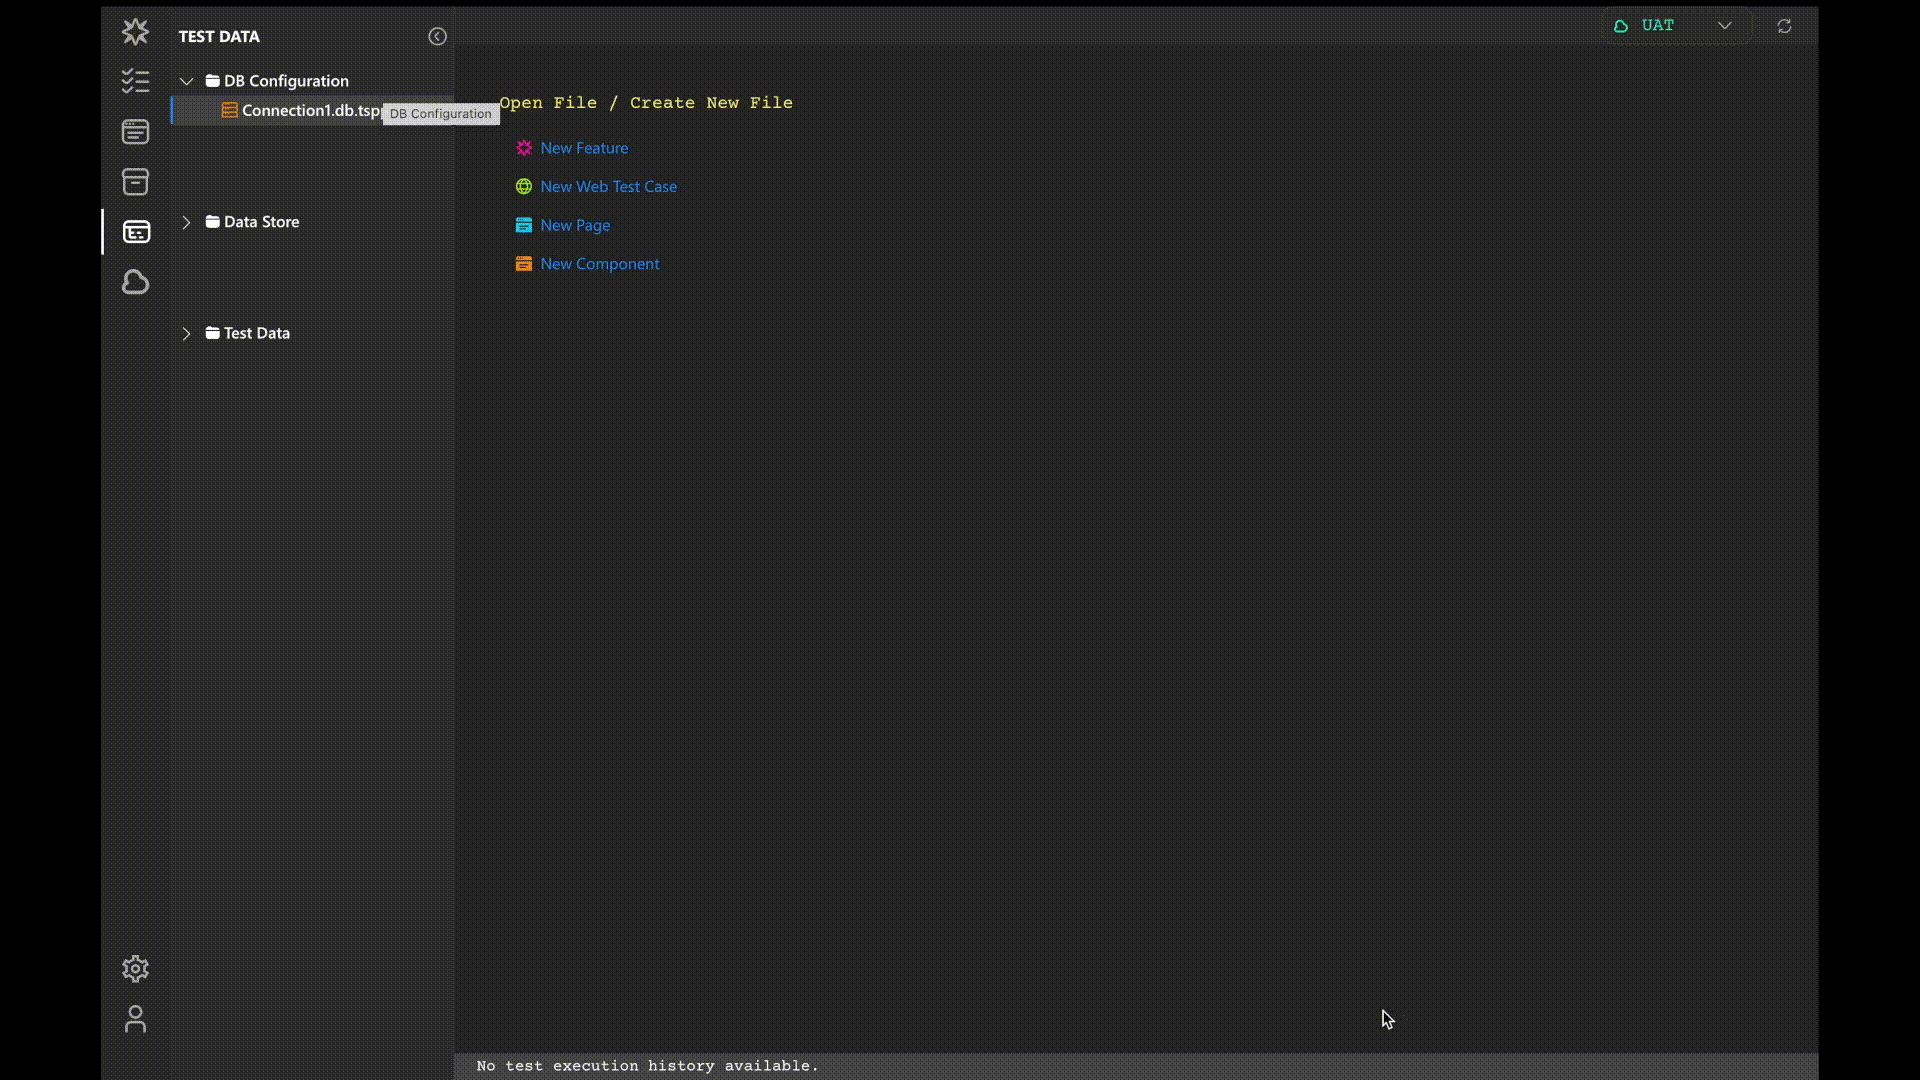Open Connection1.db file in tree

tap(310, 111)
